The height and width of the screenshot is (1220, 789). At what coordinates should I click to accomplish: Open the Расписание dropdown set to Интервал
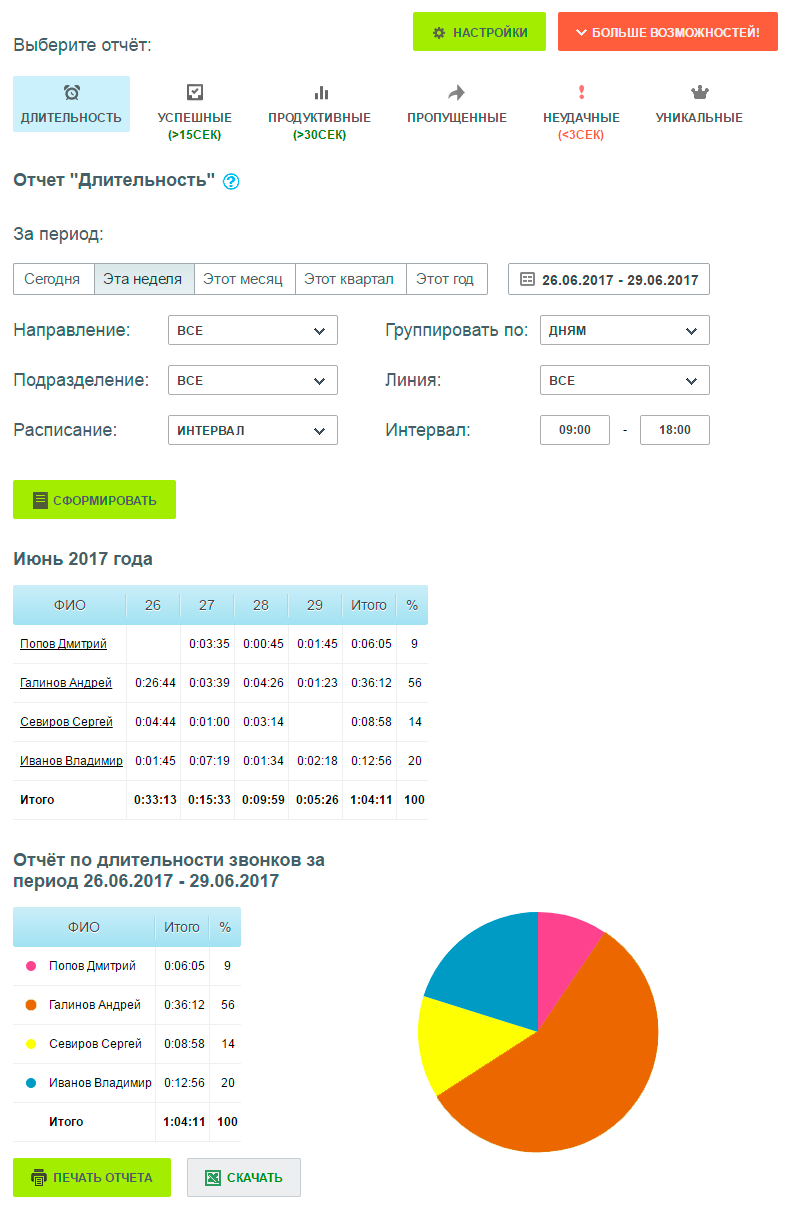click(x=253, y=430)
